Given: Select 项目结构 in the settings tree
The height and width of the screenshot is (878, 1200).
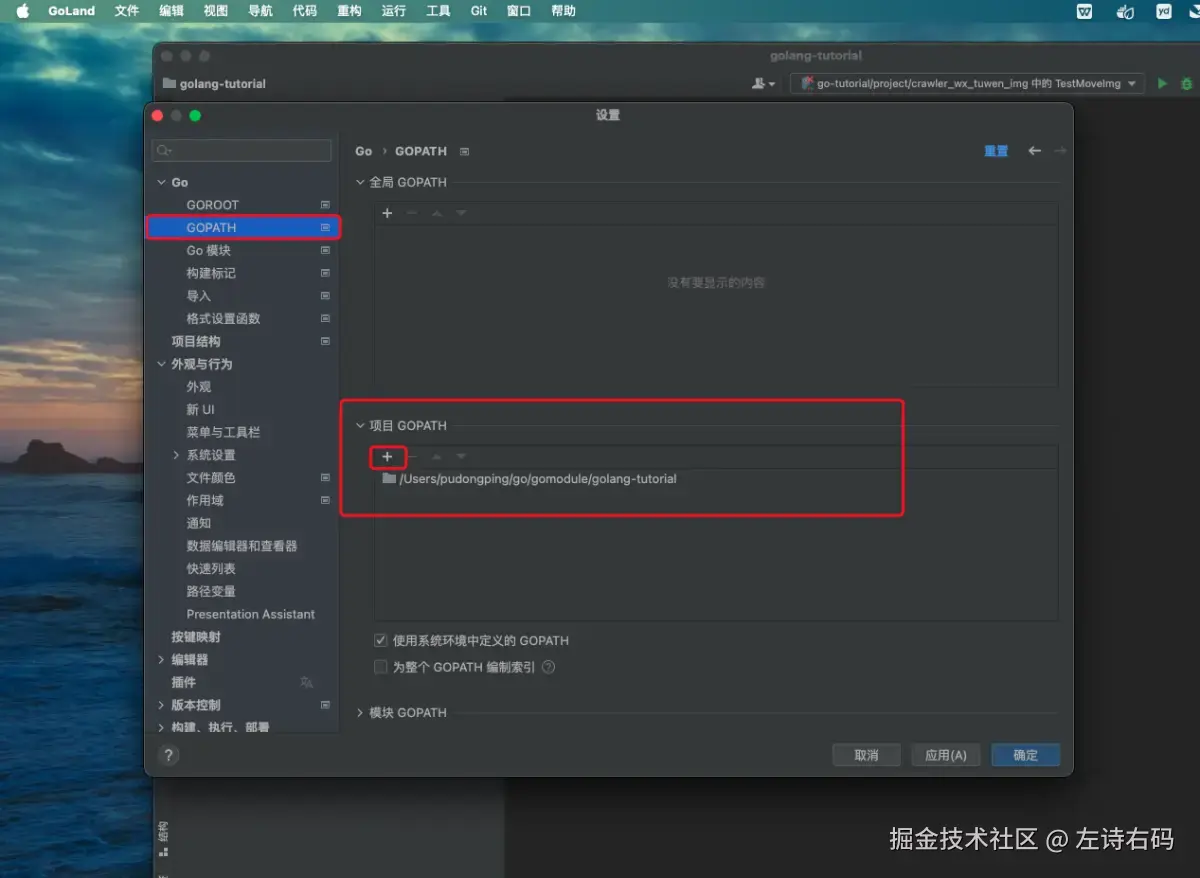Looking at the screenshot, I should 196,341.
